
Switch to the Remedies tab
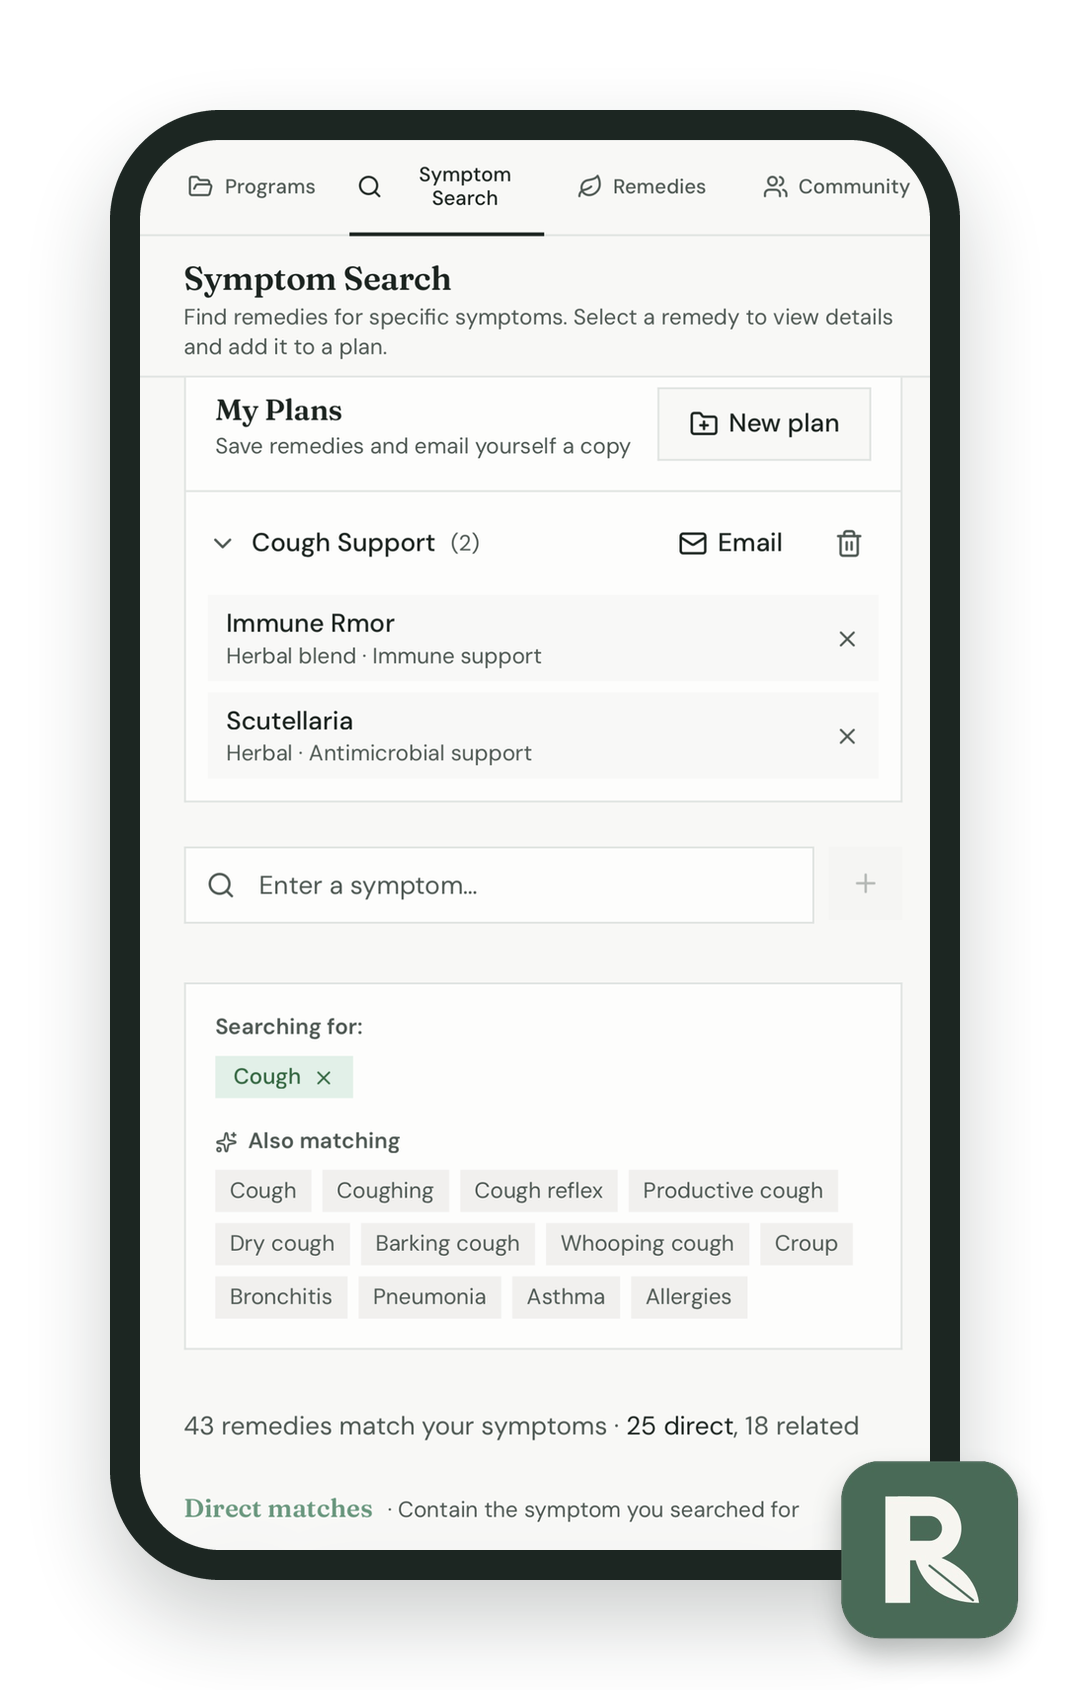642,187
